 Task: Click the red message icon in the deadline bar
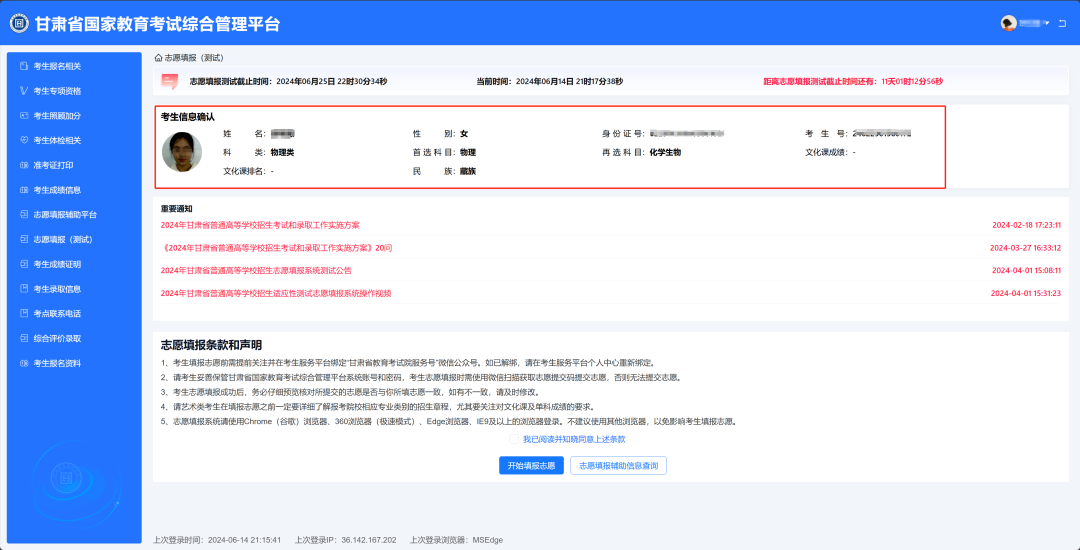[x=169, y=81]
